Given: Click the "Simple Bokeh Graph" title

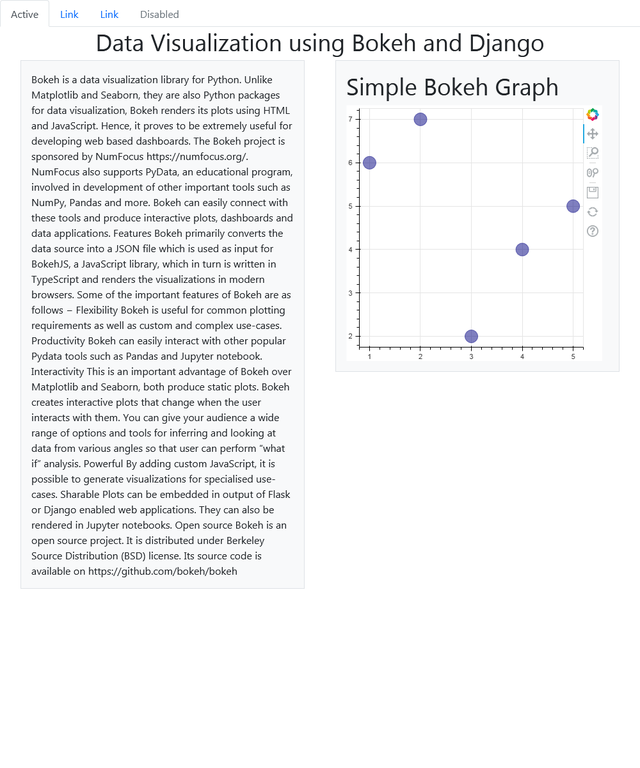Looking at the screenshot, I should [452, 87].
